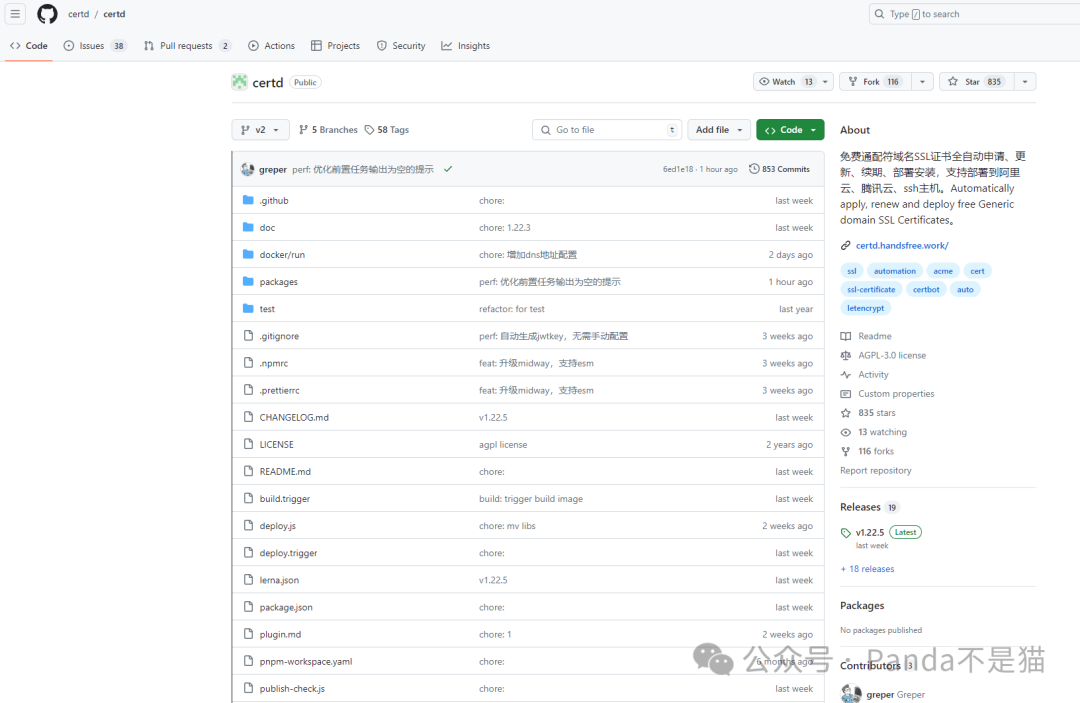The image size is (1080, 703).
Task: Click the LICENSE file icon
Action: point(248,444)
